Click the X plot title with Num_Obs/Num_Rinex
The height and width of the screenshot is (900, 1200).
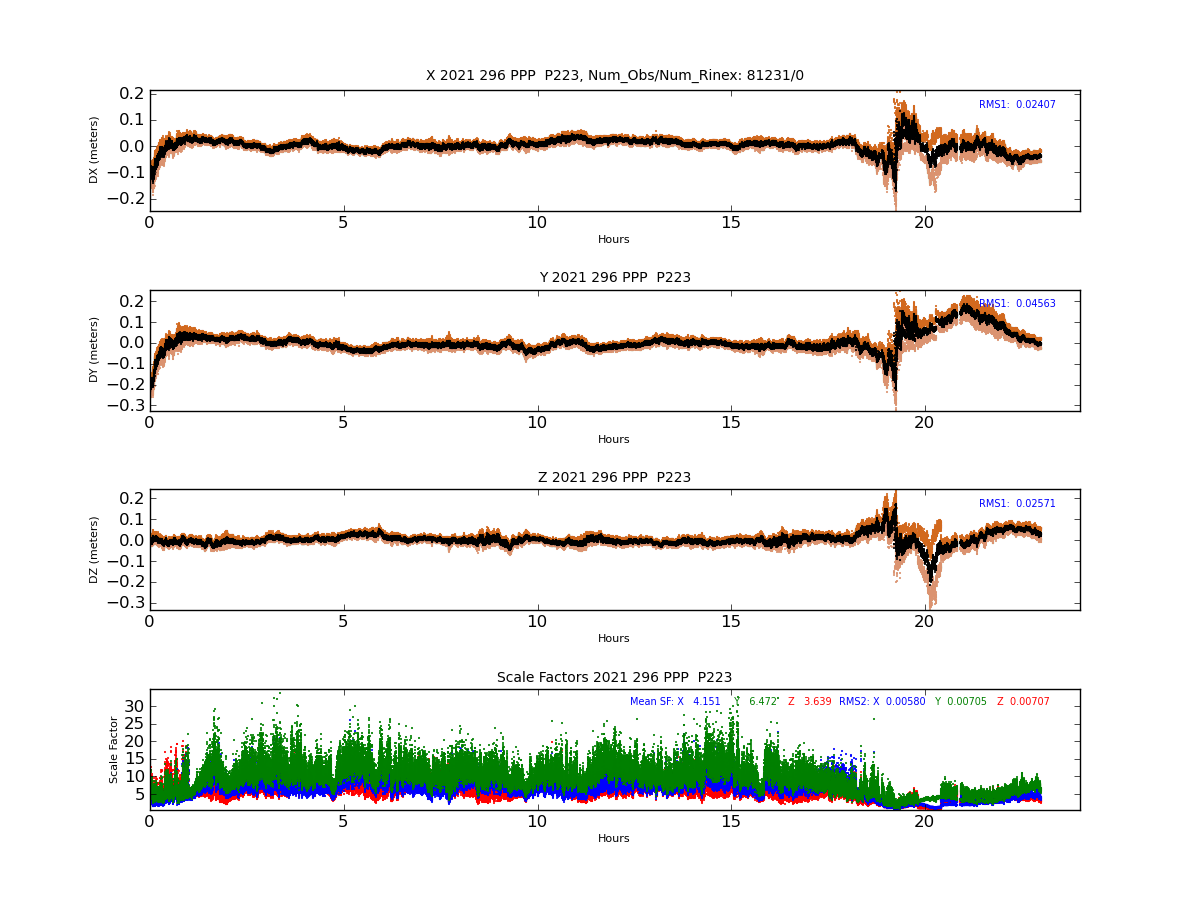click(614, 76)
